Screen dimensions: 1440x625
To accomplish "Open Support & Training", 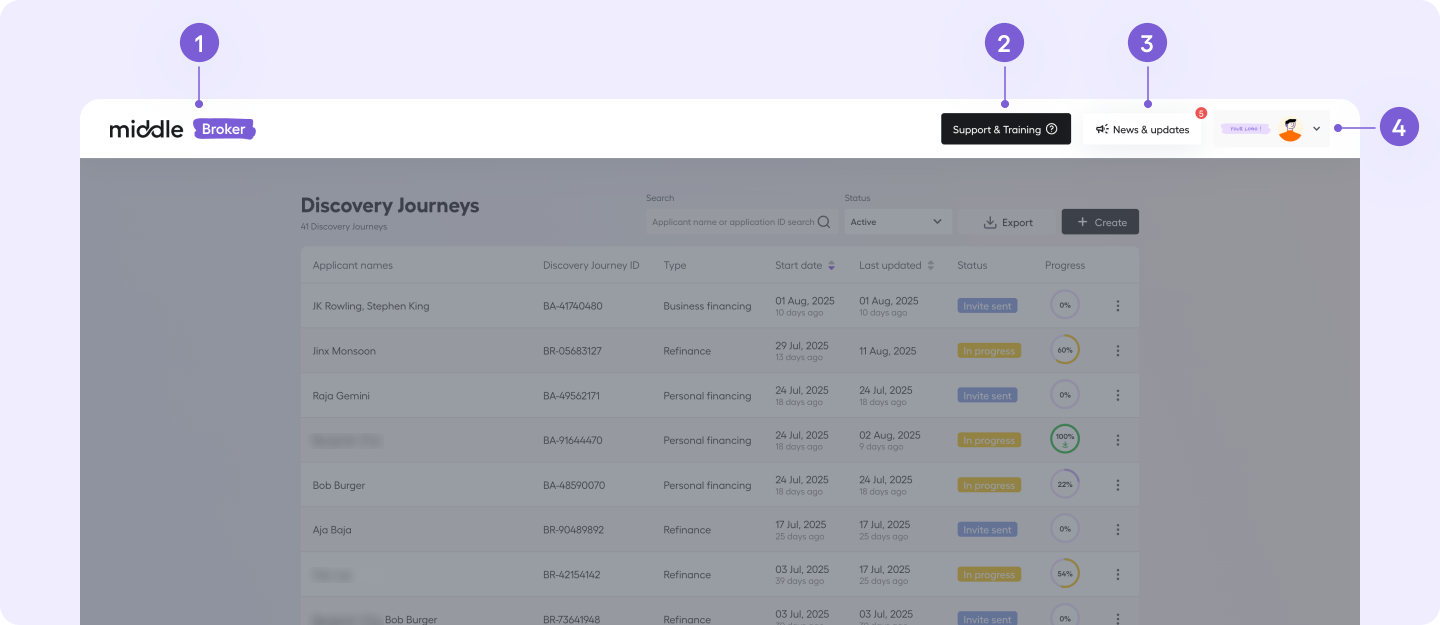I will pos(1006,129).
